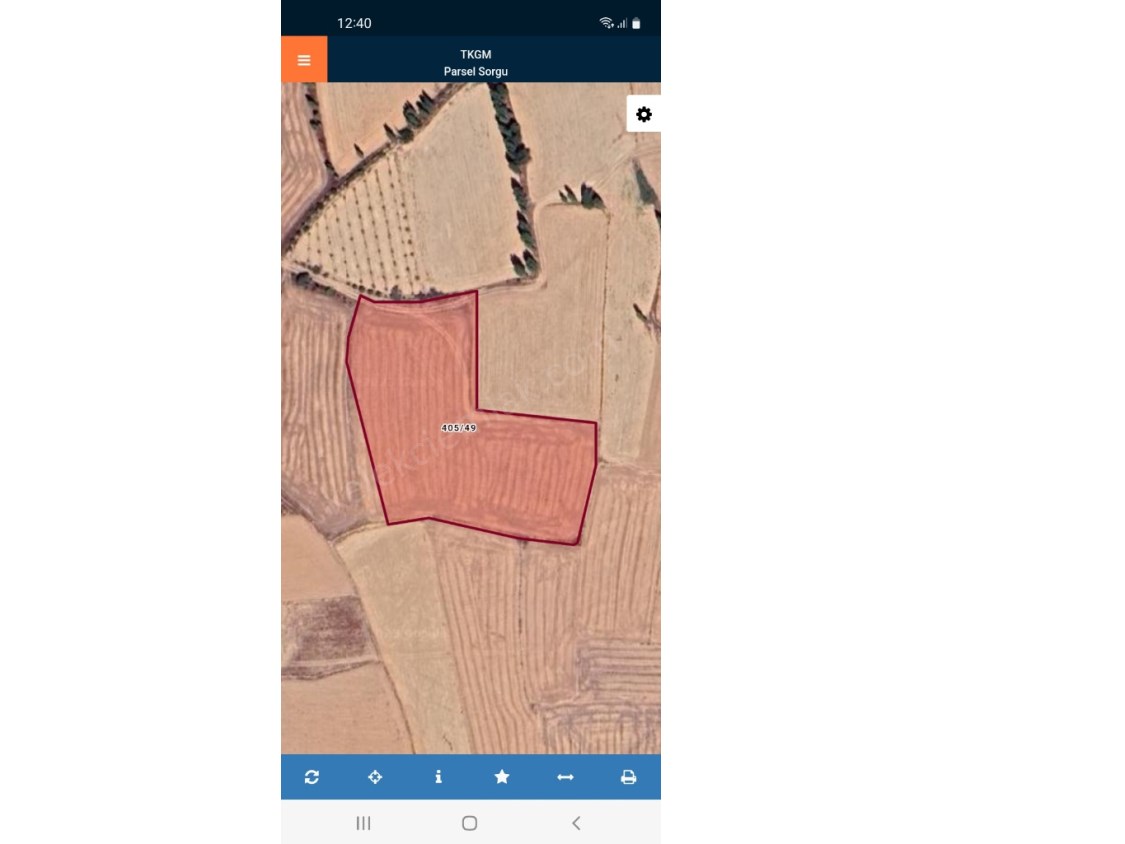Screen dimensions: 1125x844
Task: Tap the refresh arrows icon
Action: pos(312,777)
